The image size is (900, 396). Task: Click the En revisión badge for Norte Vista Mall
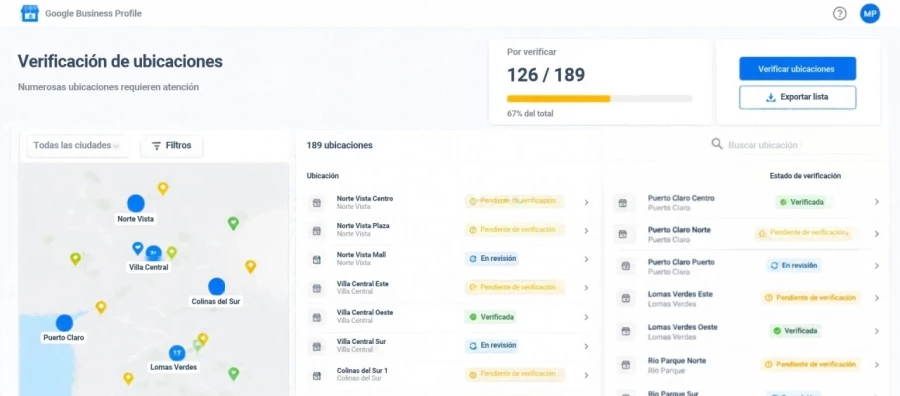click(492, 259)
